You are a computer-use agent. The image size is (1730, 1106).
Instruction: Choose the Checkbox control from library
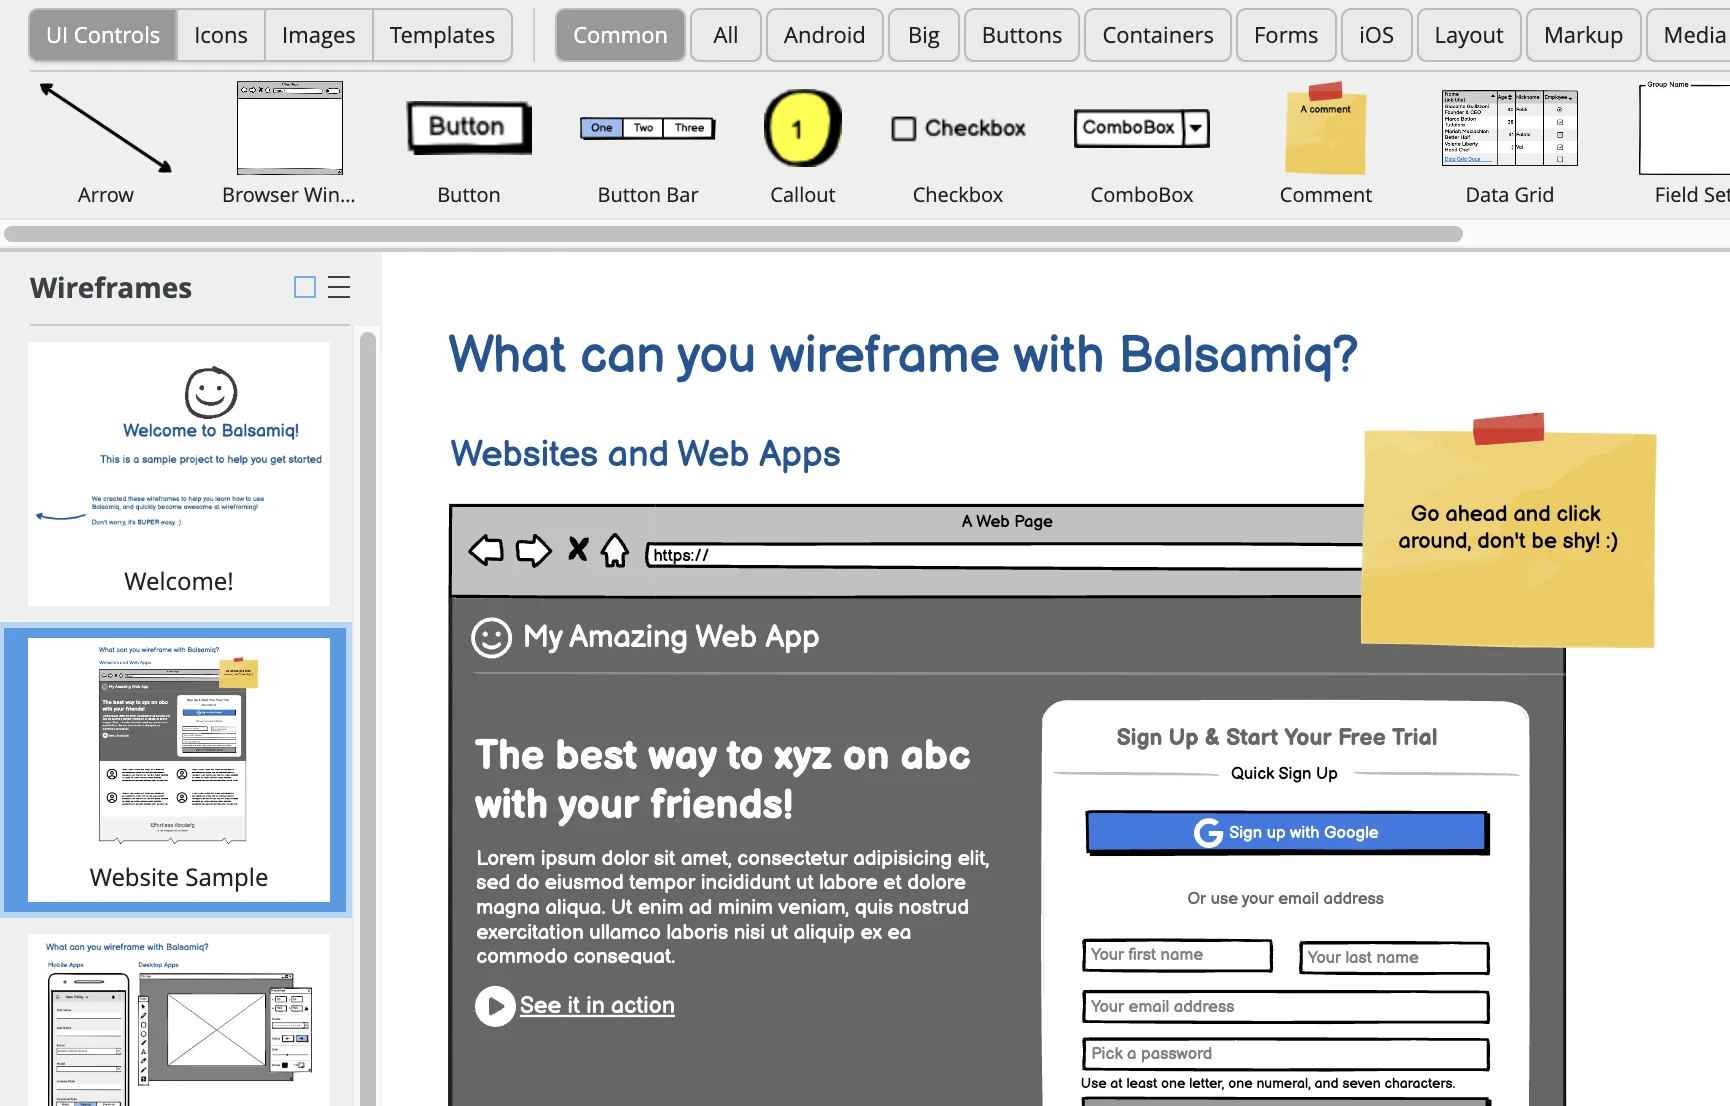click(x=958, y=143)
